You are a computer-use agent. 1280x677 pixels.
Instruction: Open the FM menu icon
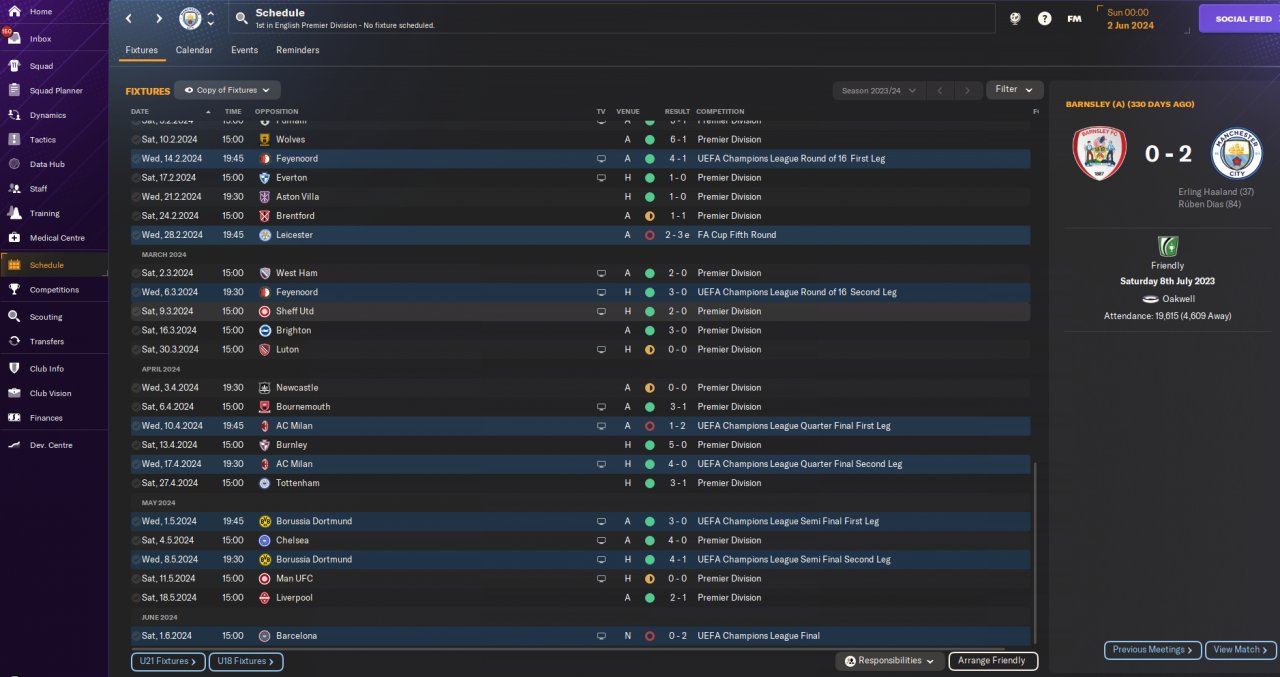tap(1074, 18)
